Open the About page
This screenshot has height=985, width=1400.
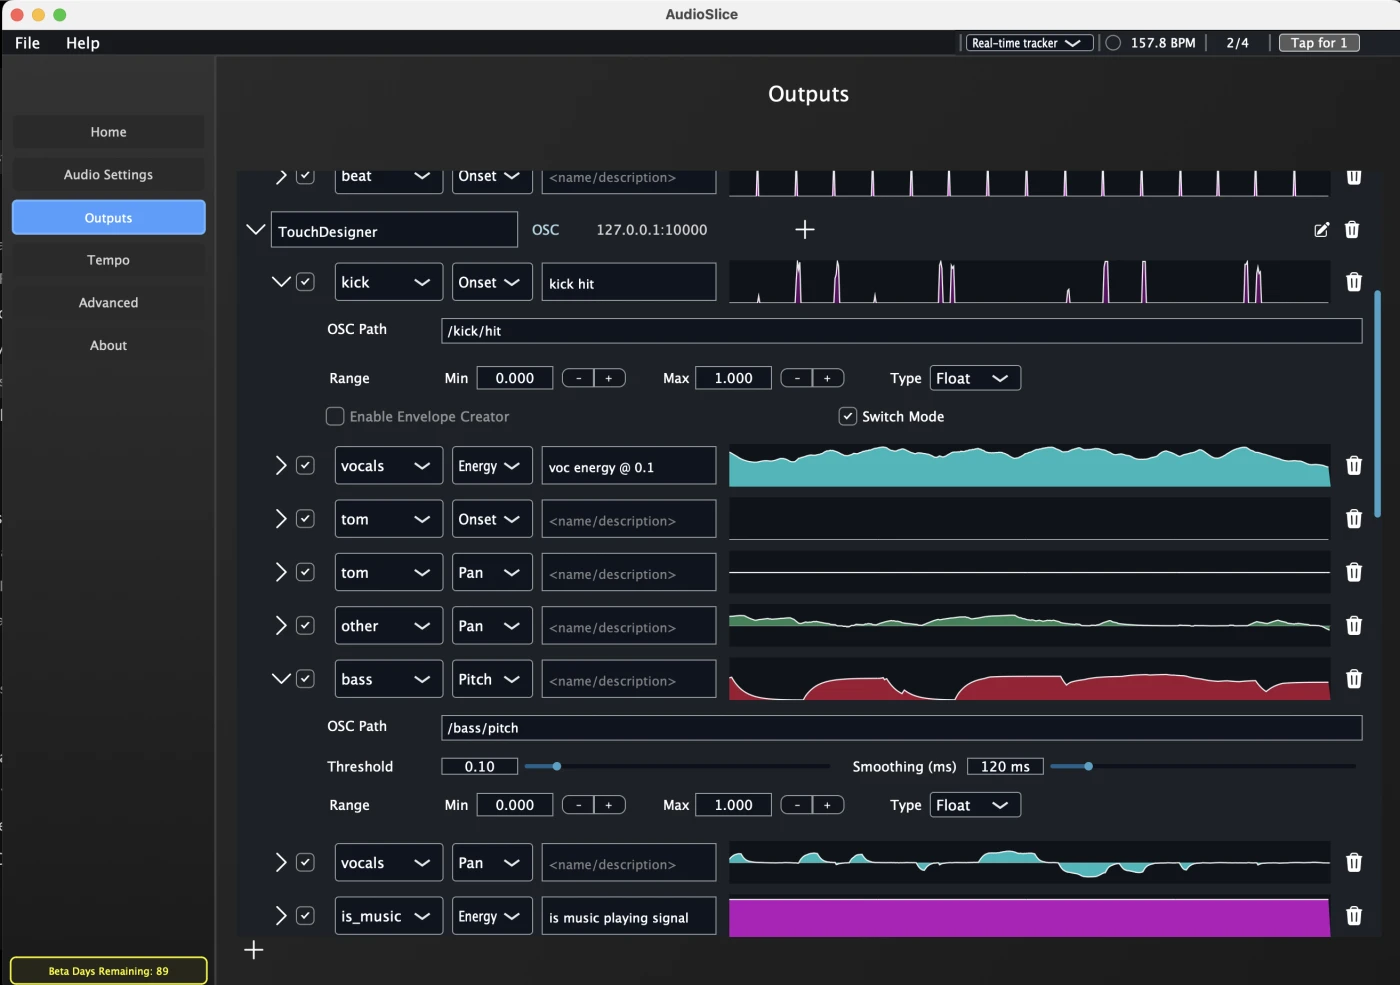[108, 346]
